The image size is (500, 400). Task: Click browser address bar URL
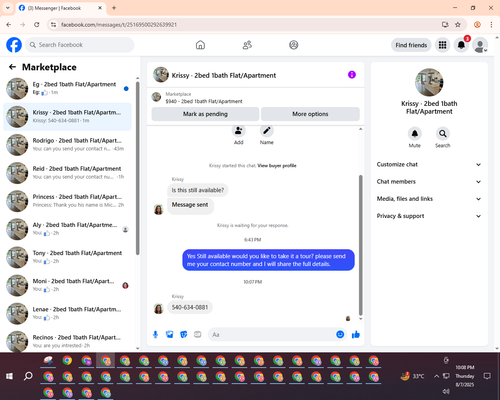click(119, 25)
